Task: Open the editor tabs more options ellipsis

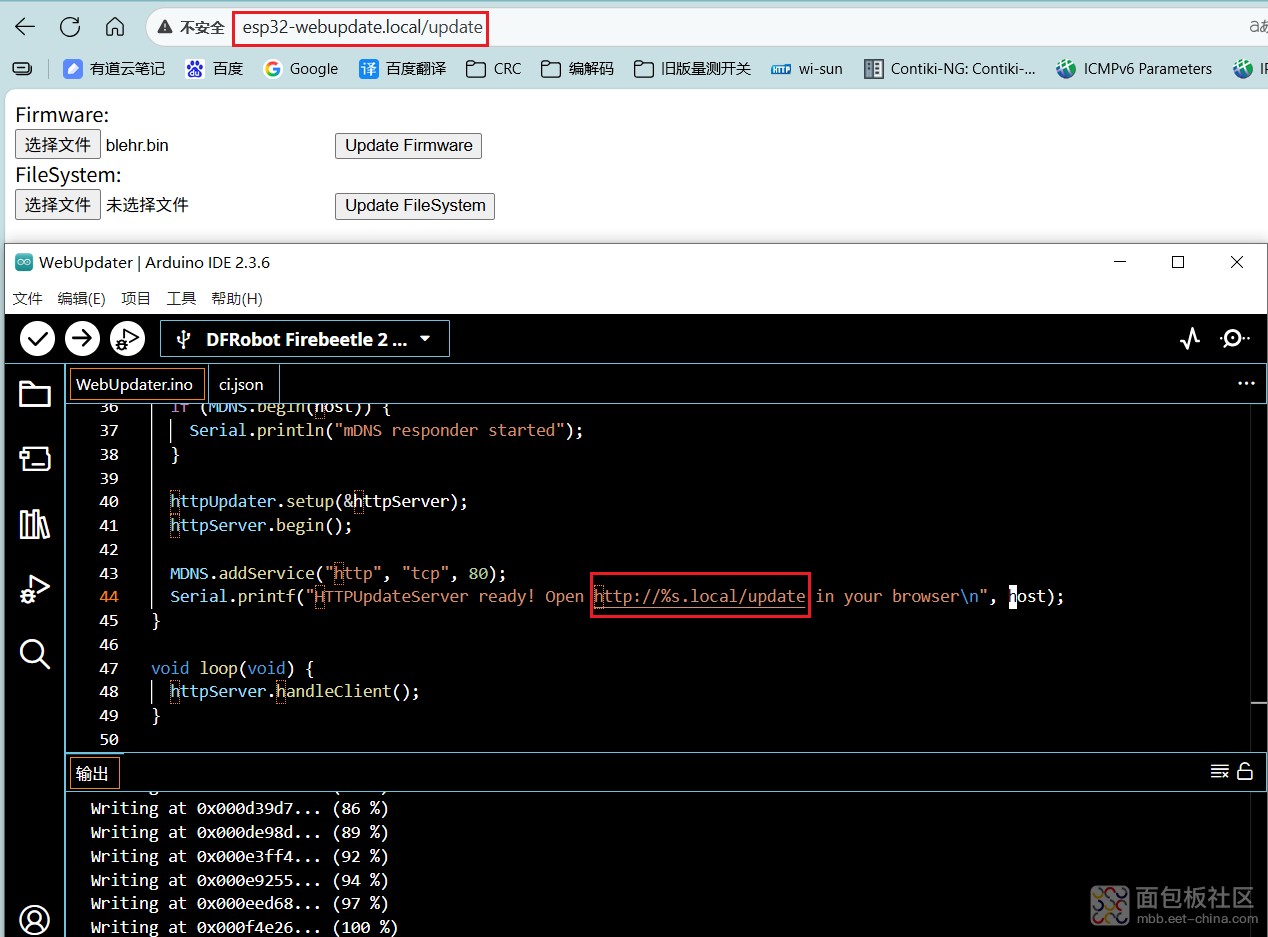Action: [1246, 383]
